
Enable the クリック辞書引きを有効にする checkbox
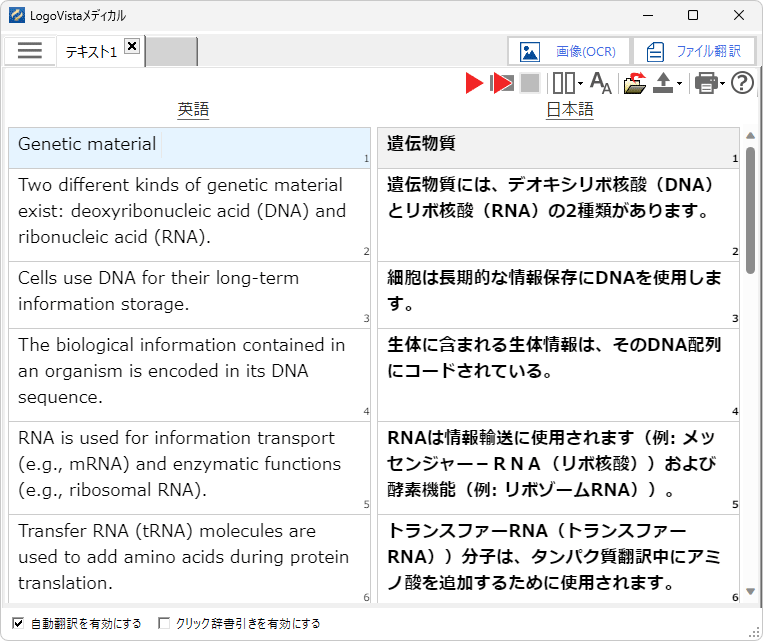164,623
